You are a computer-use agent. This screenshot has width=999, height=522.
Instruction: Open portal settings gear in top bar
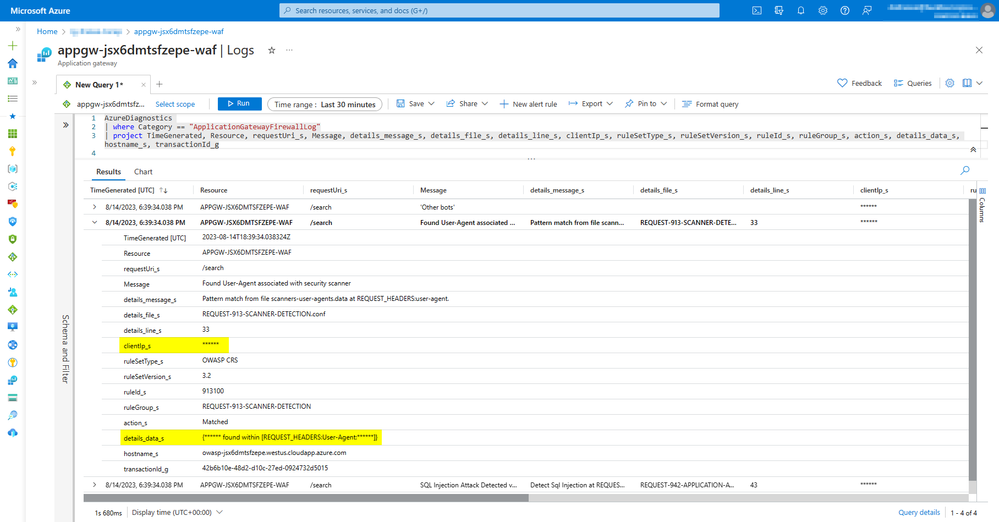tap(823, 11)
